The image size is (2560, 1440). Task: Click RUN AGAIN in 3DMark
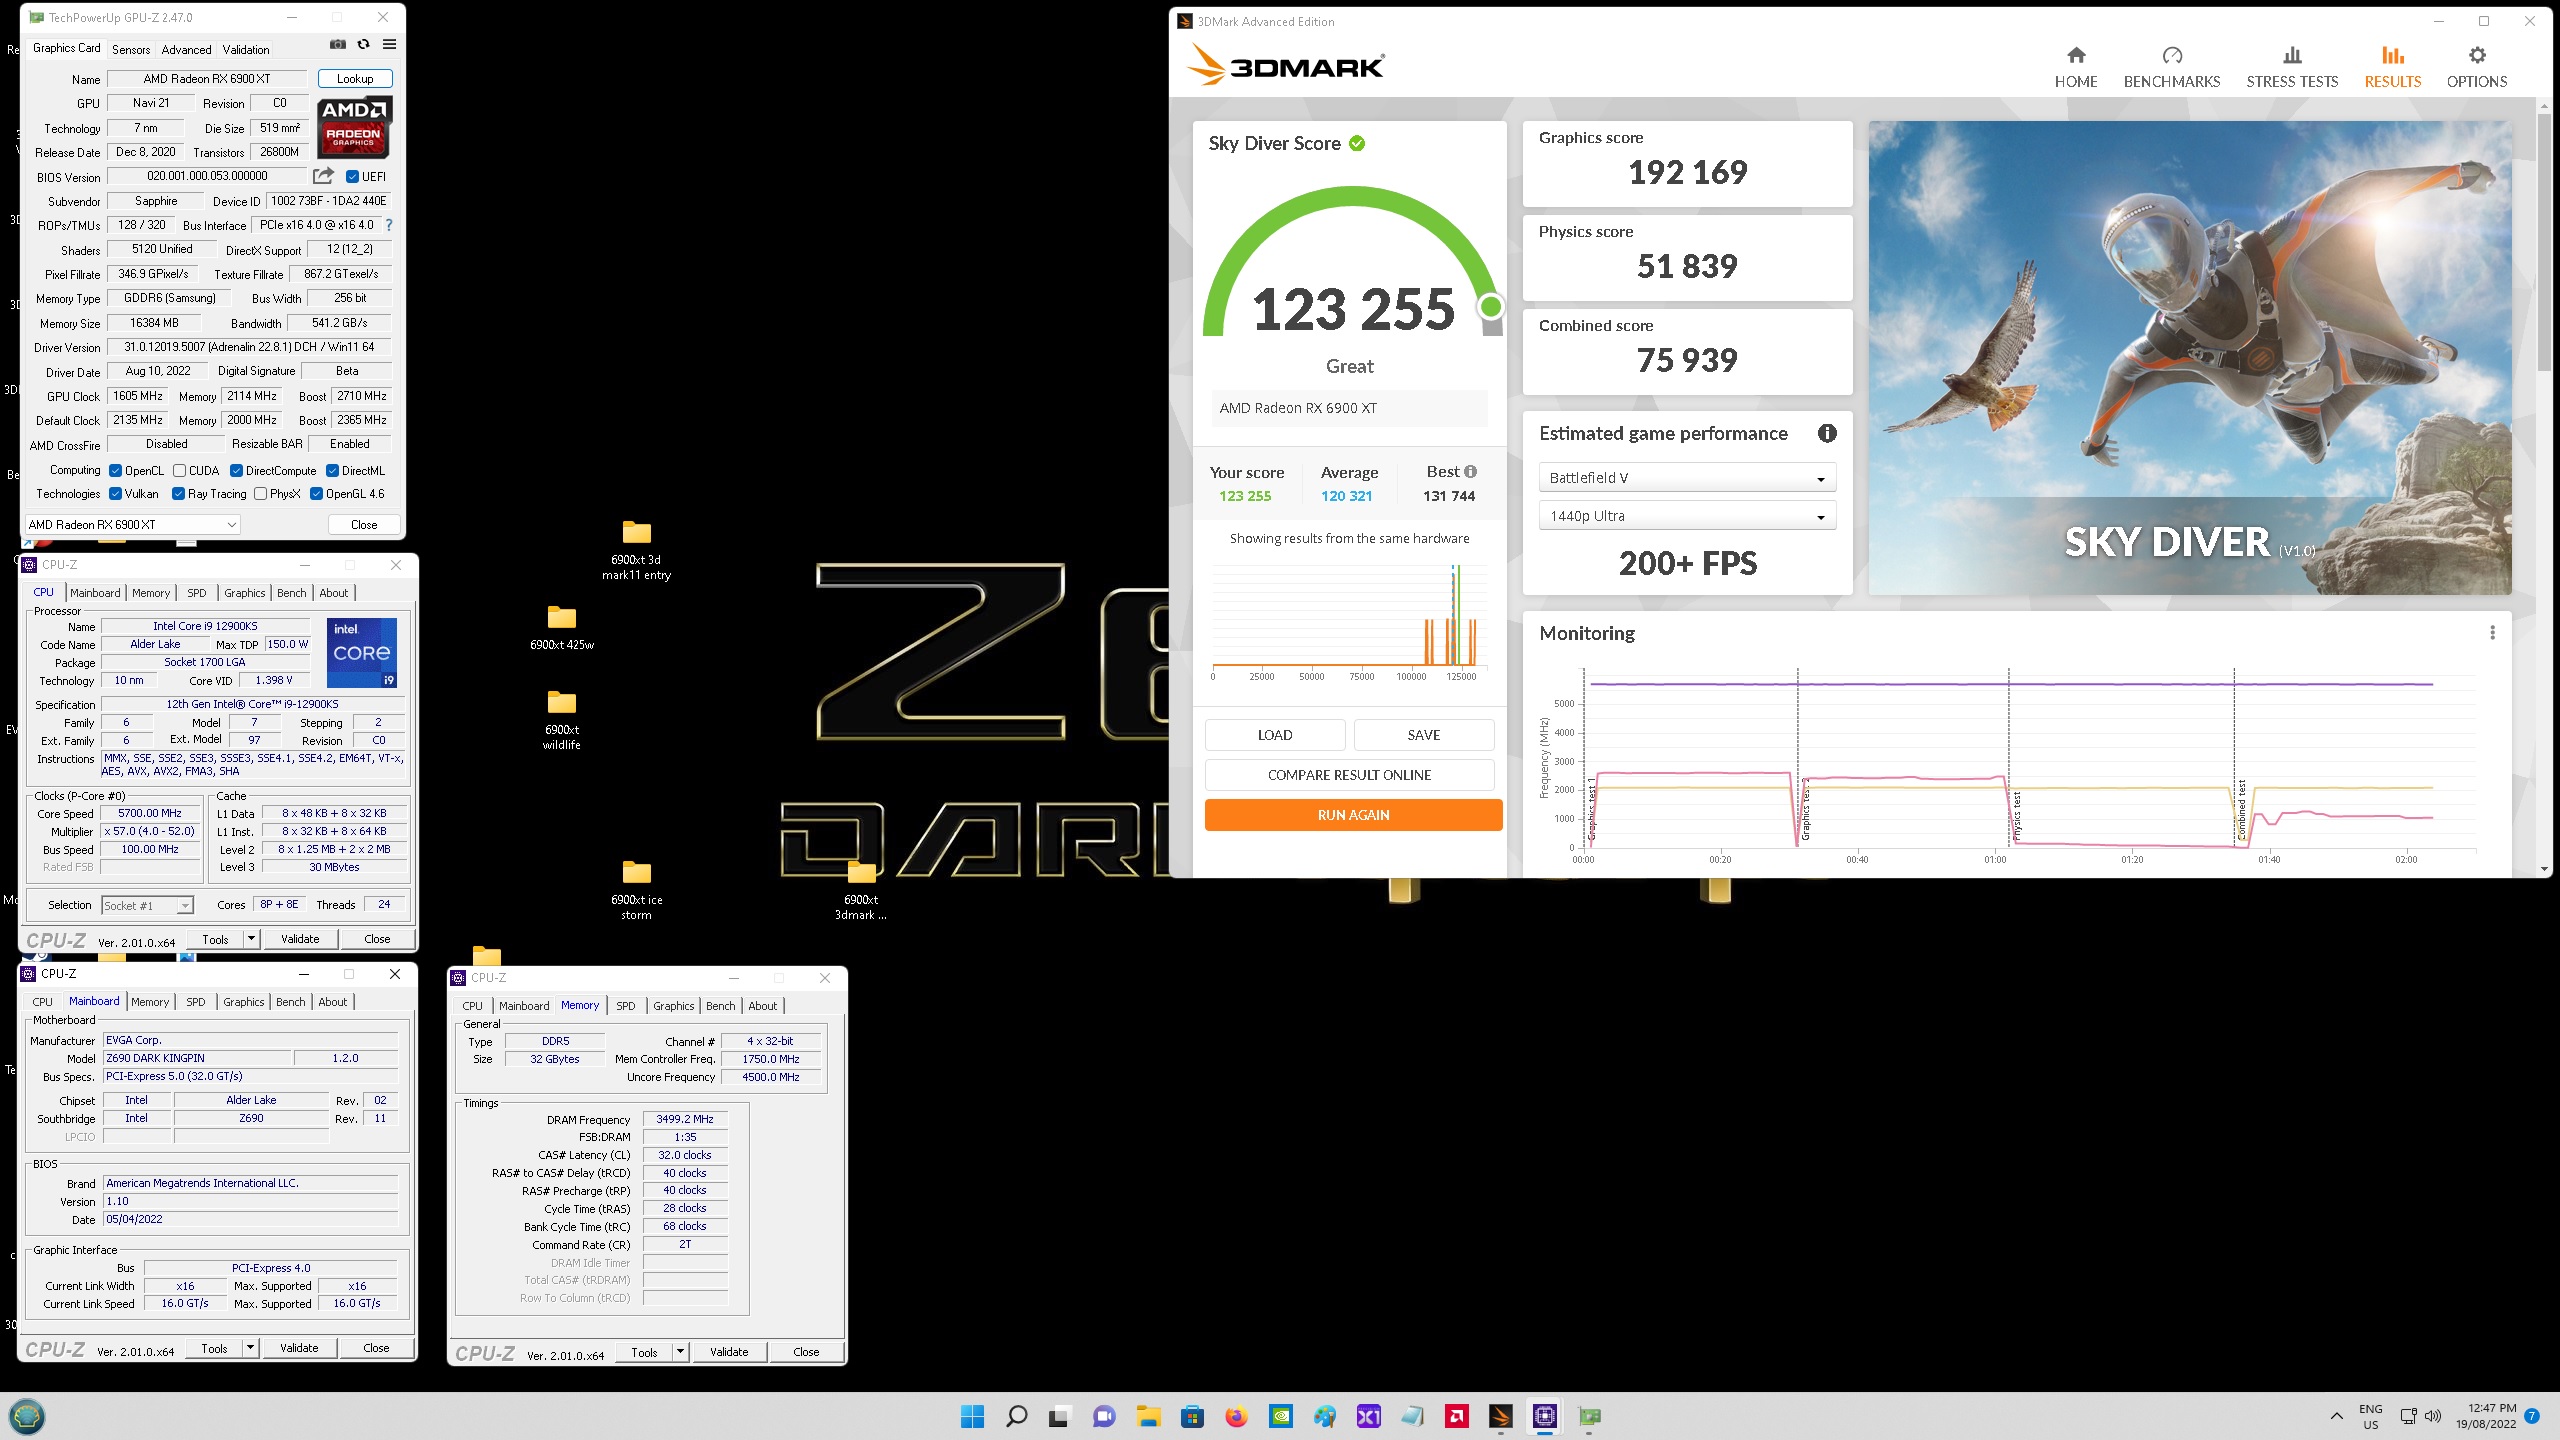(x=1353, y=815)
